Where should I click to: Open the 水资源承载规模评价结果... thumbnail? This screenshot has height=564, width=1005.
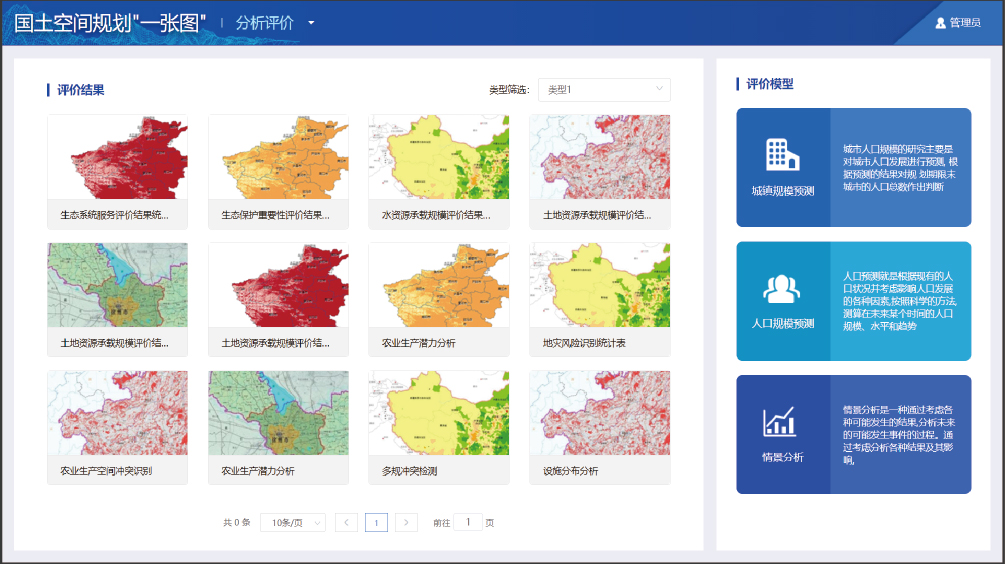point(439,157)
